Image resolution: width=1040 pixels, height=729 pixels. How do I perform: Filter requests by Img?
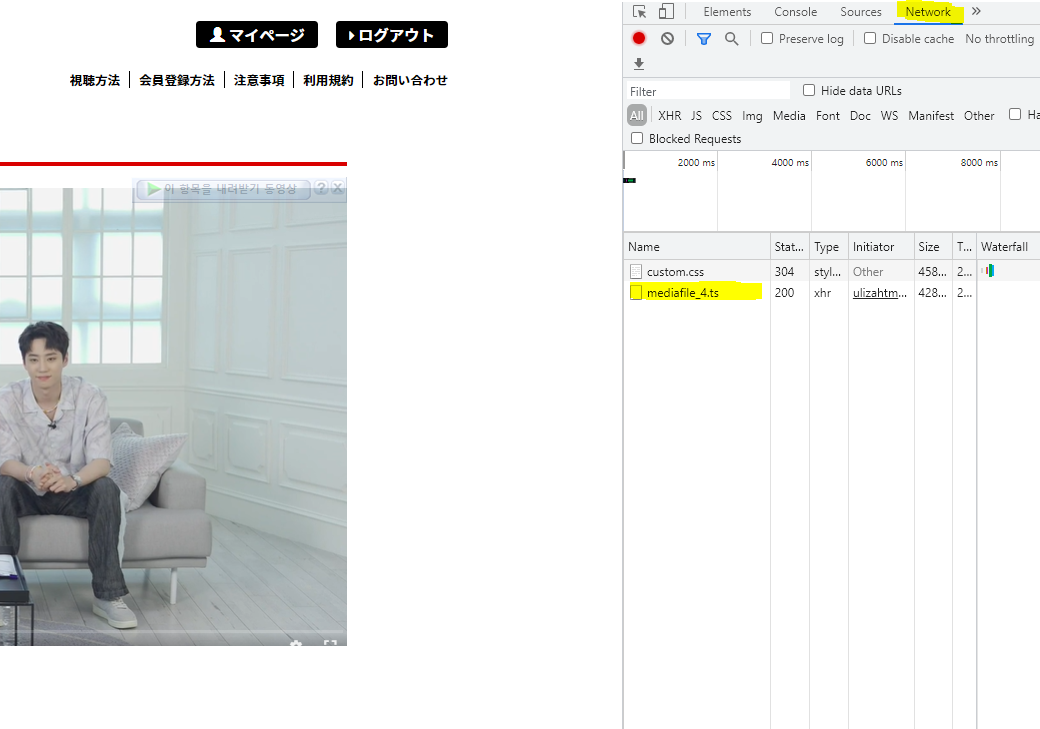(x=752, y=116)
